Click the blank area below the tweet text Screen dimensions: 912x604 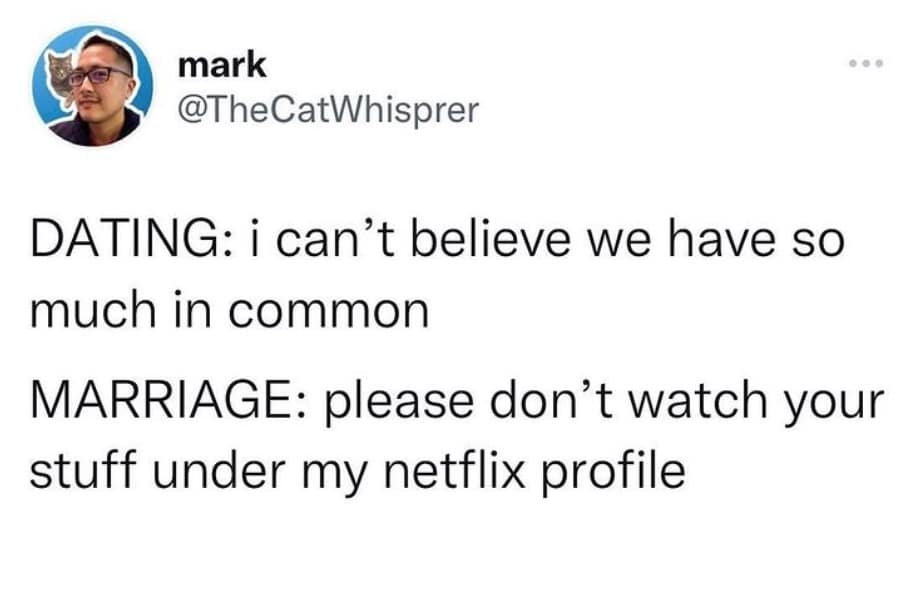(x=456, y=553)
